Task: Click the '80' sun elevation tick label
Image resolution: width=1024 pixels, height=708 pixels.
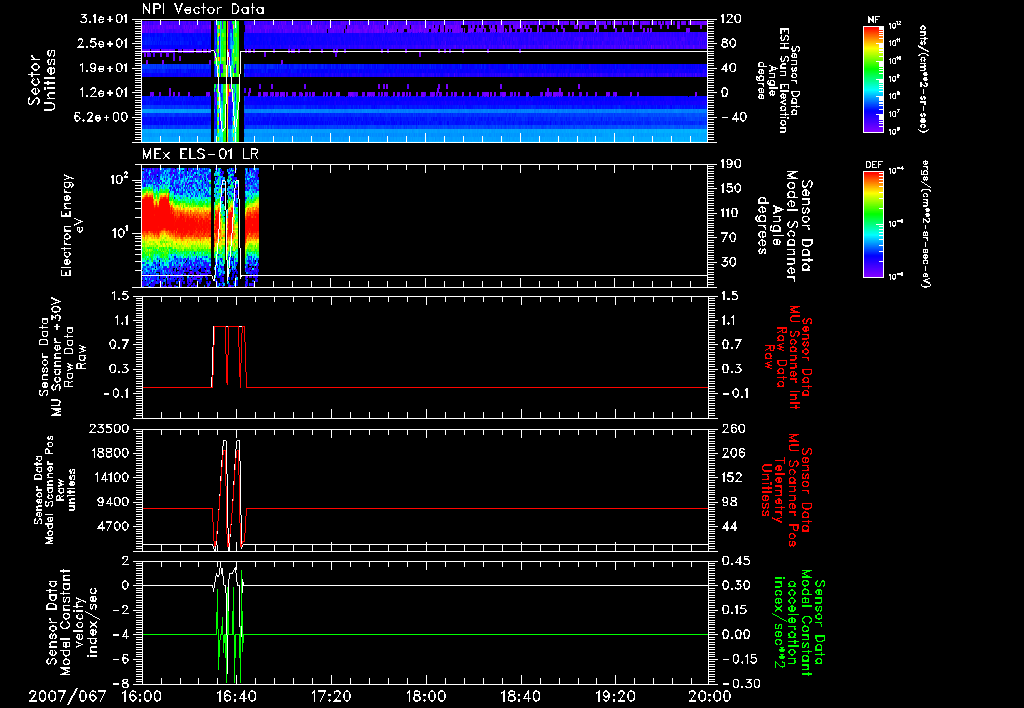Action: [728, 43]
